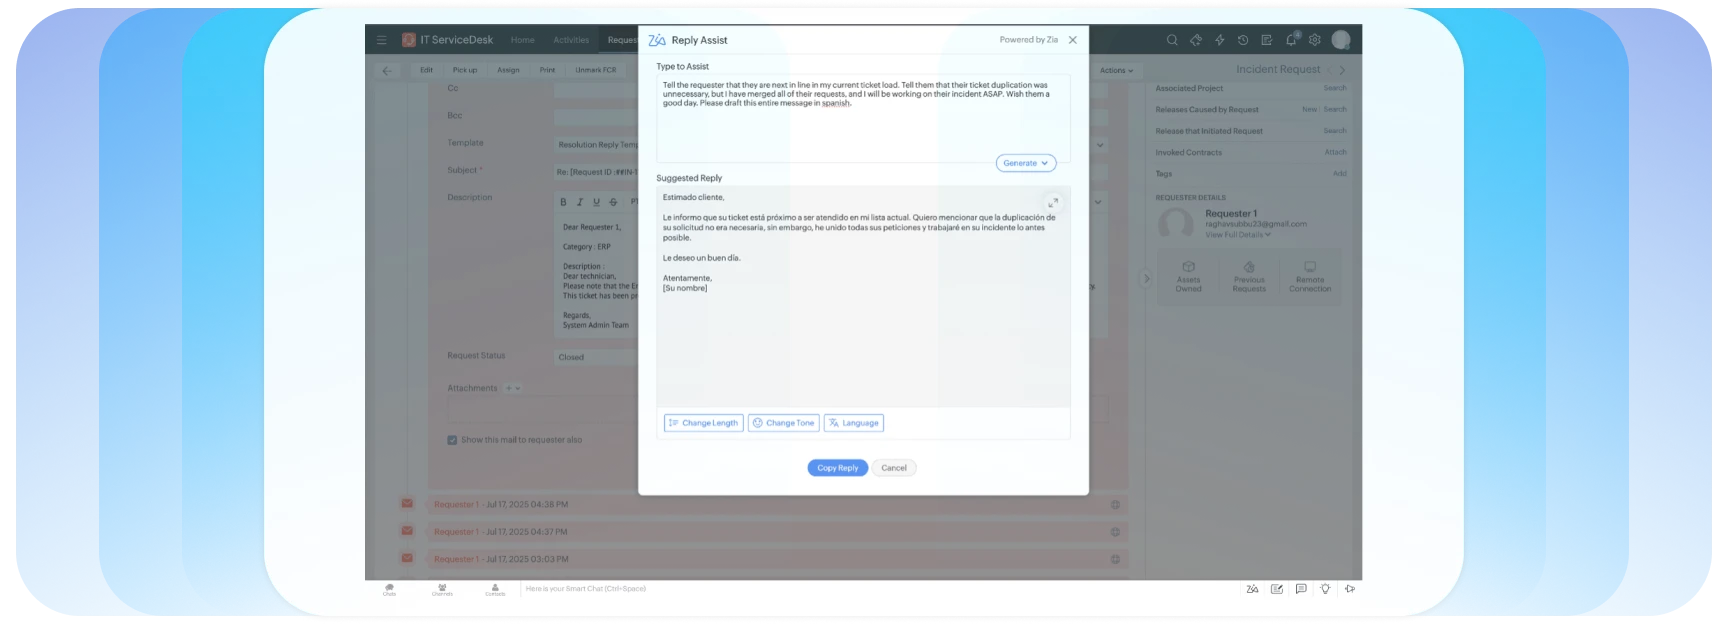
Task: Click New next to Releases Caused by Request
Action: 1309,109
